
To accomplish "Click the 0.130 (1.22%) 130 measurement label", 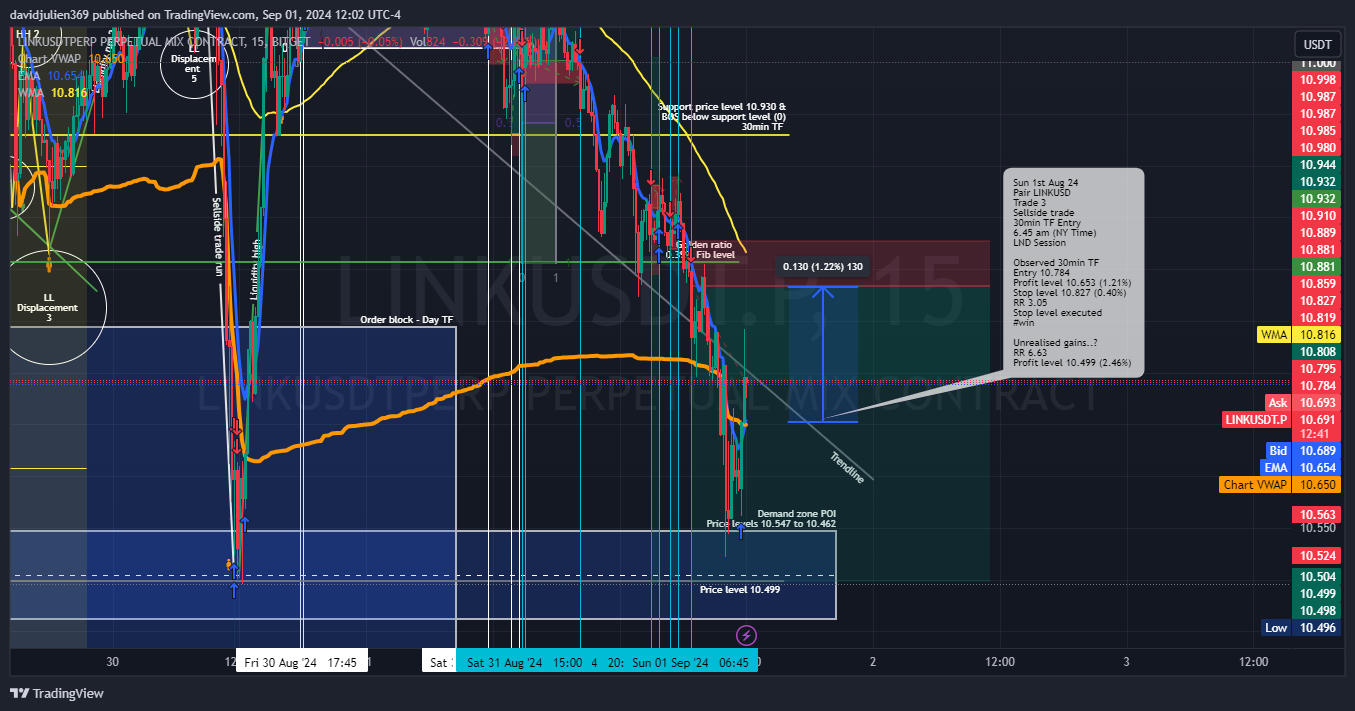I will 822,266.
